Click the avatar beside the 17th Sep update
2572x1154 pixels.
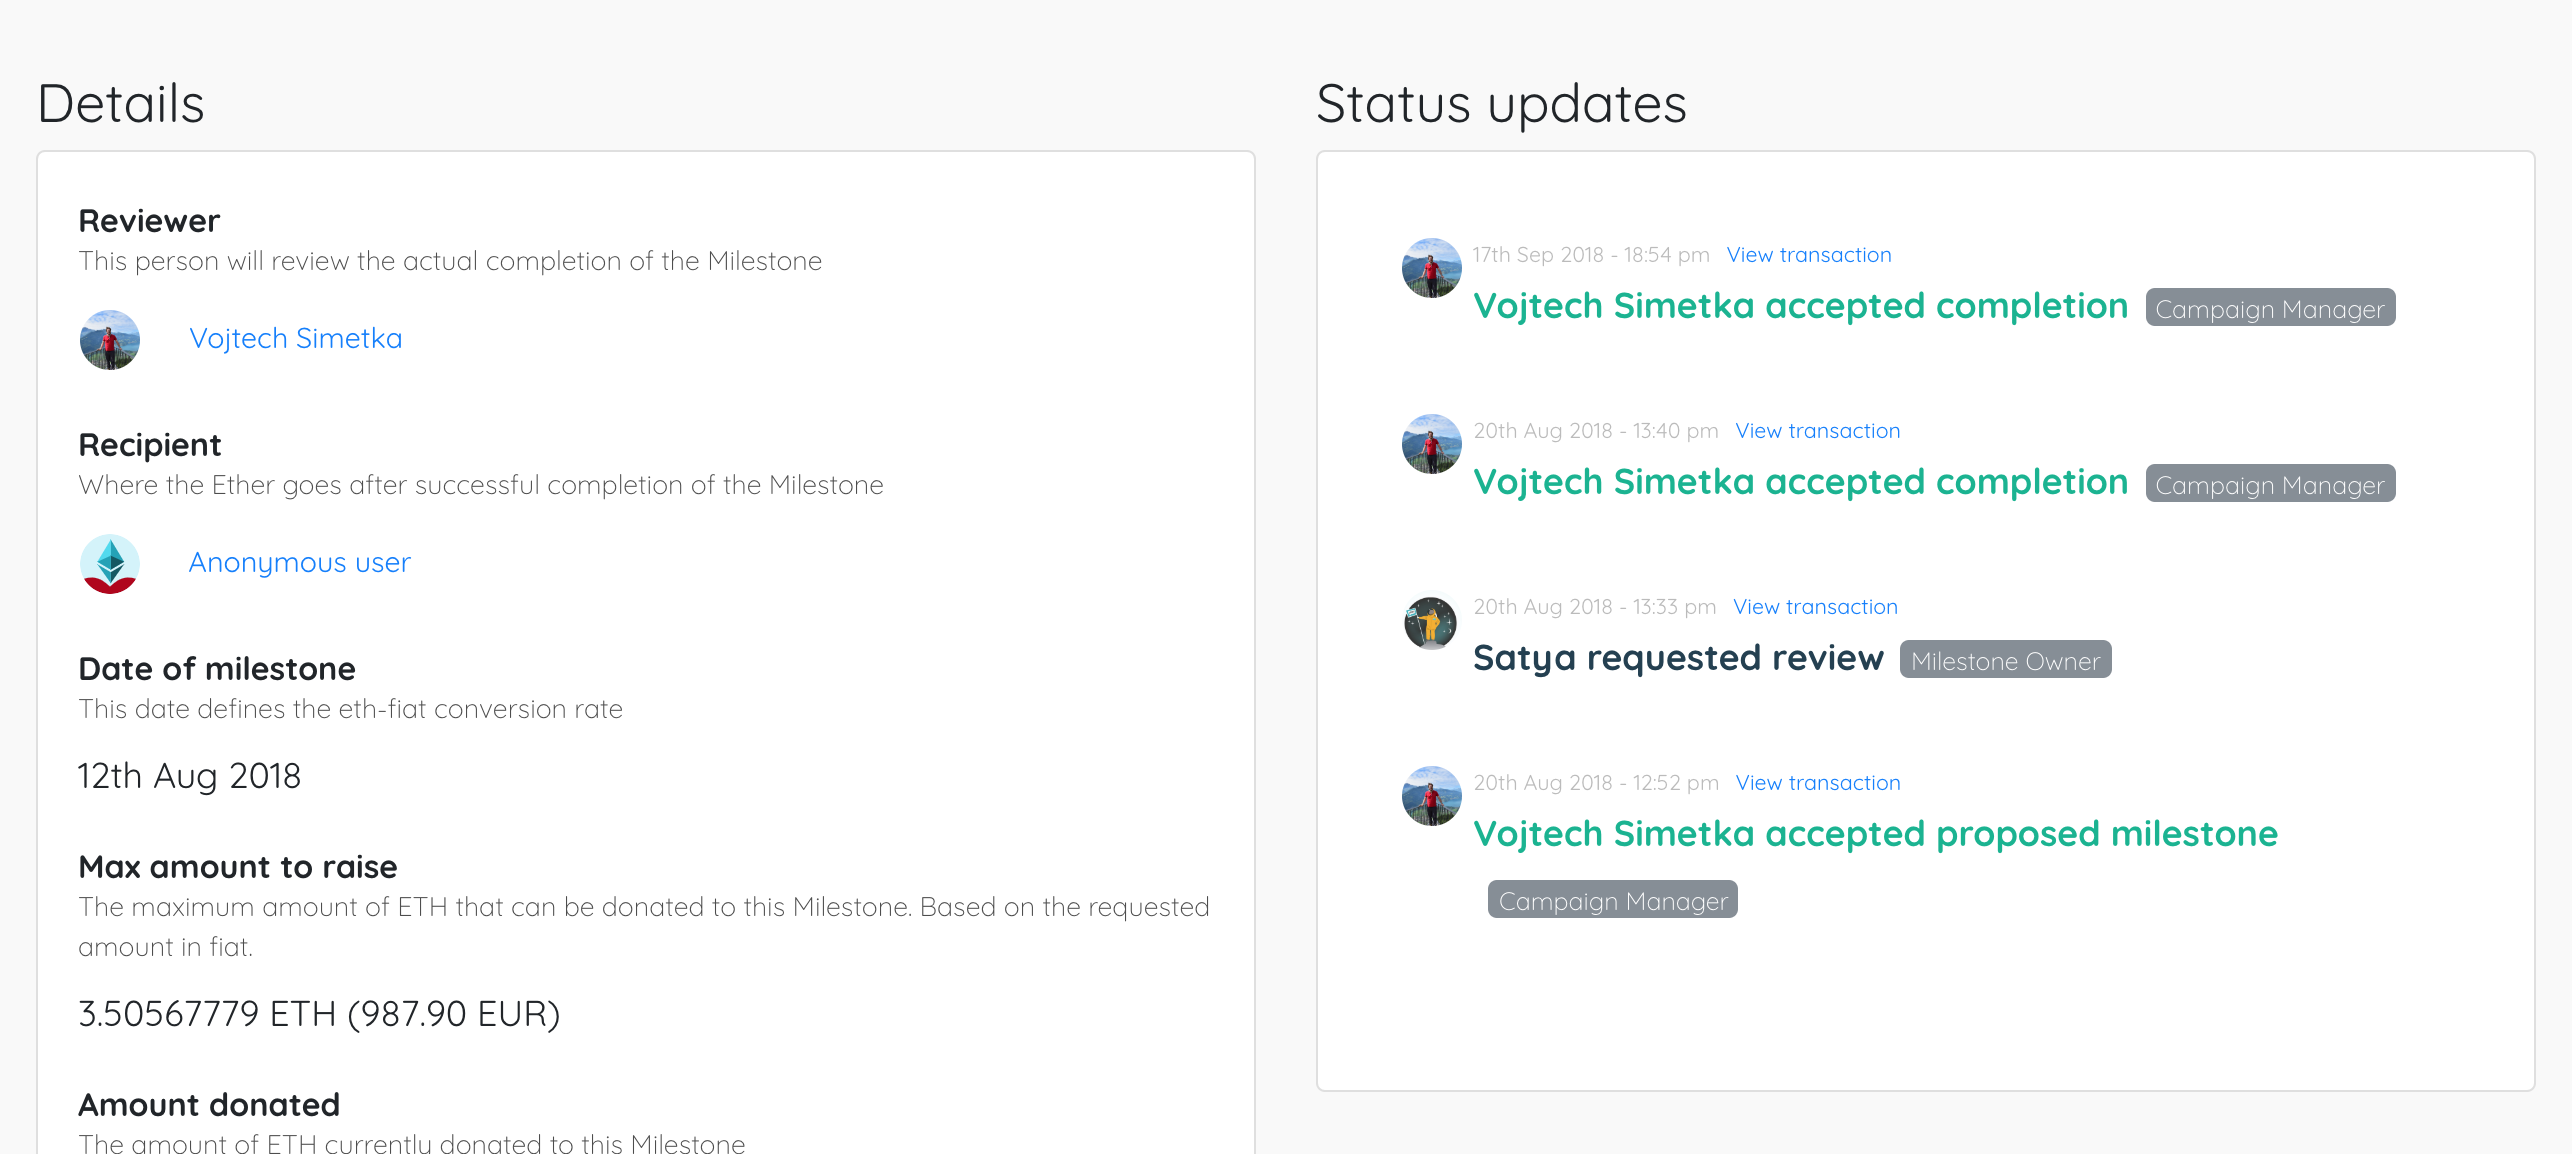pos(1432,268)
